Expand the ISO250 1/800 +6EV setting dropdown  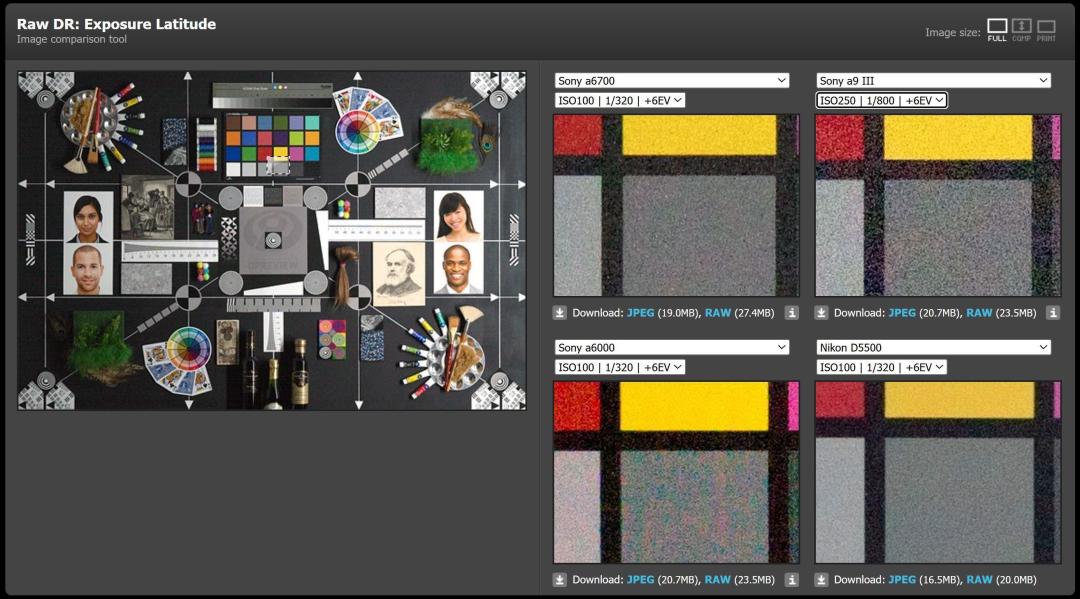coord(882,101)
